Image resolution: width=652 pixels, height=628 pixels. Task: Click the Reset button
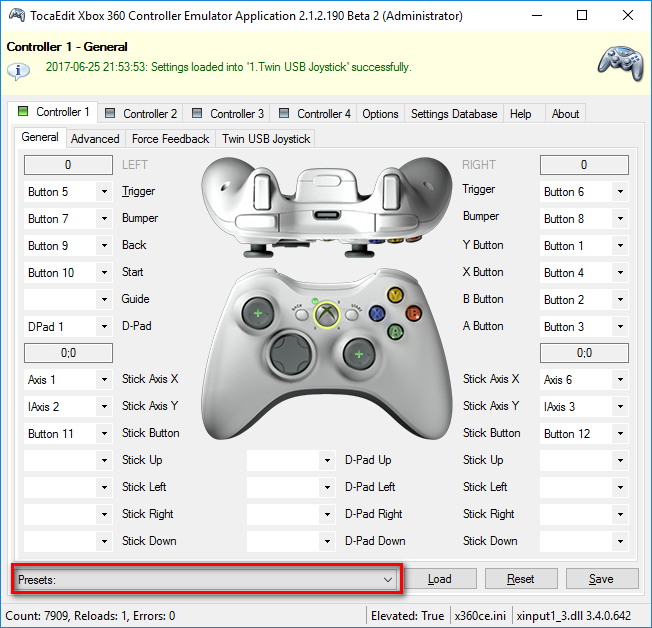point(521,579)
